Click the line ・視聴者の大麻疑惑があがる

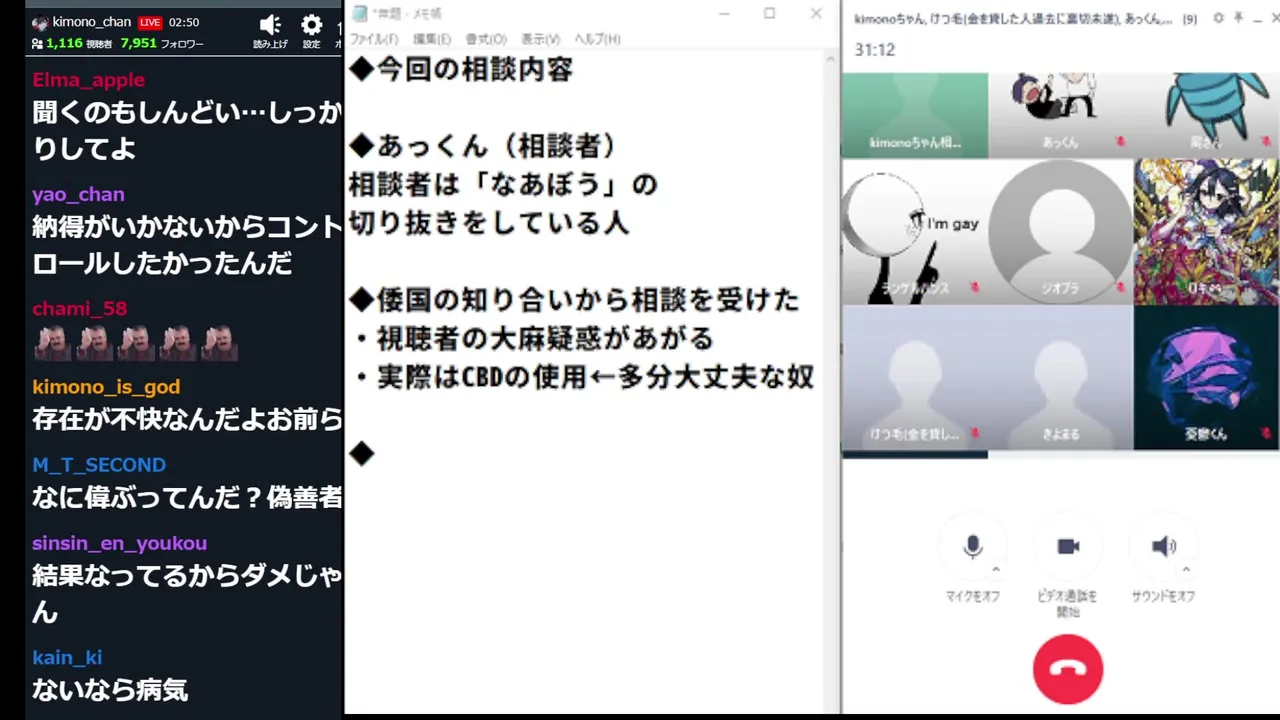pos(532,338)
